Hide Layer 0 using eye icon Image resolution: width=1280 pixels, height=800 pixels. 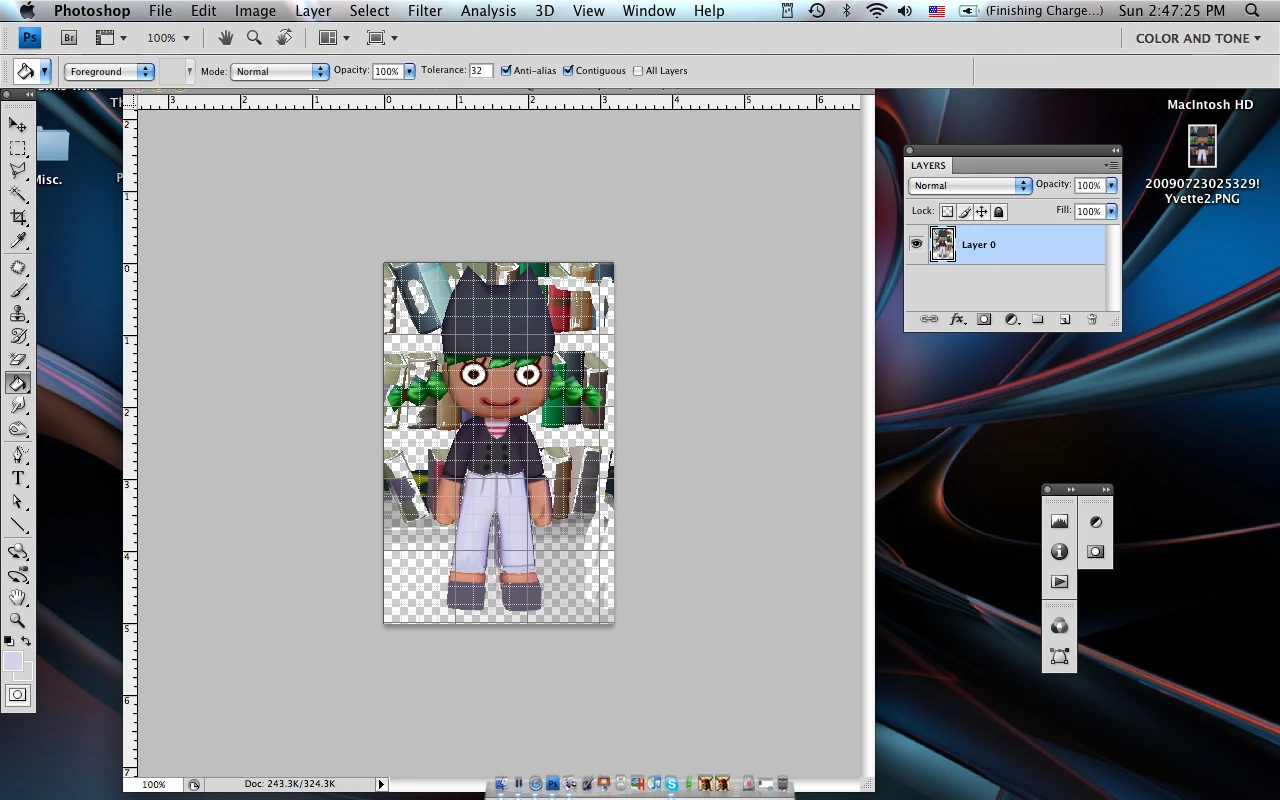916,244
